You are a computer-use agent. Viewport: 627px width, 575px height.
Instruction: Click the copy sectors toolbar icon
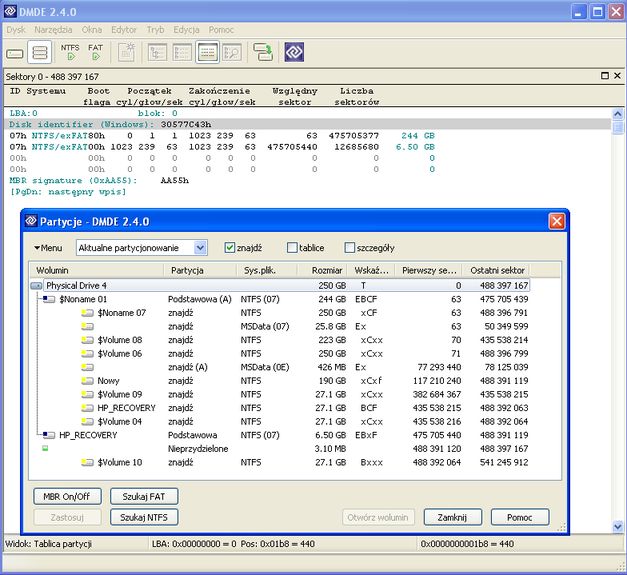pos(263,52)
